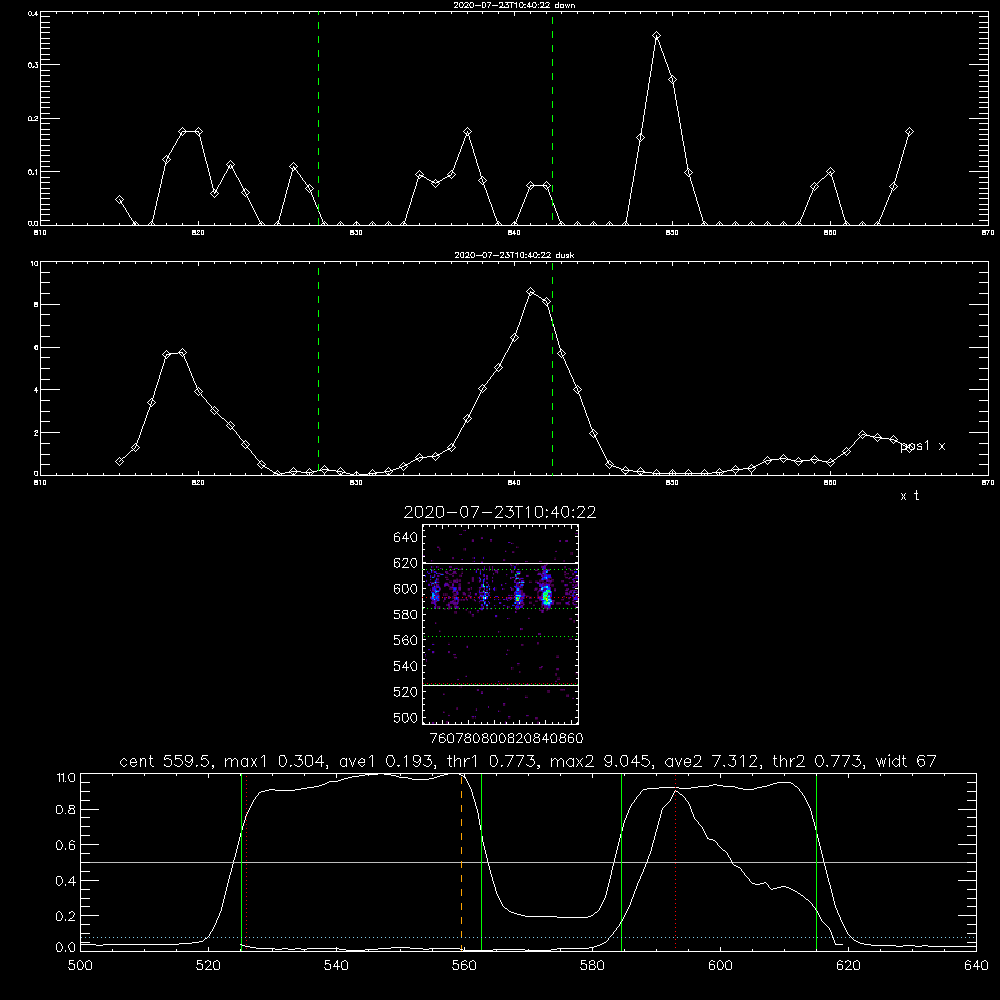This screenshot has width=1000, height=1000.
Task: Click the brightest green blob in the heatmap
Action: (547, 597)
